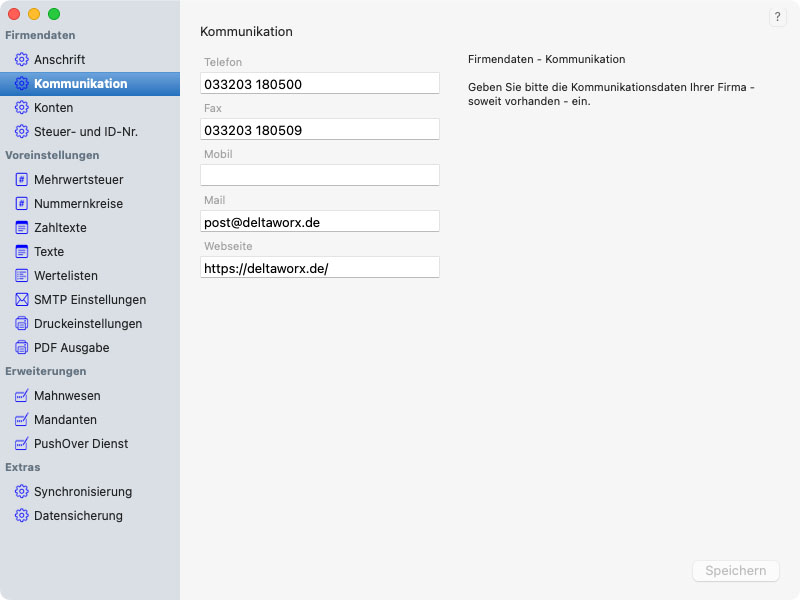Focus the Telefon number field
Screen dimensions: 800x600
click(320, 83)
